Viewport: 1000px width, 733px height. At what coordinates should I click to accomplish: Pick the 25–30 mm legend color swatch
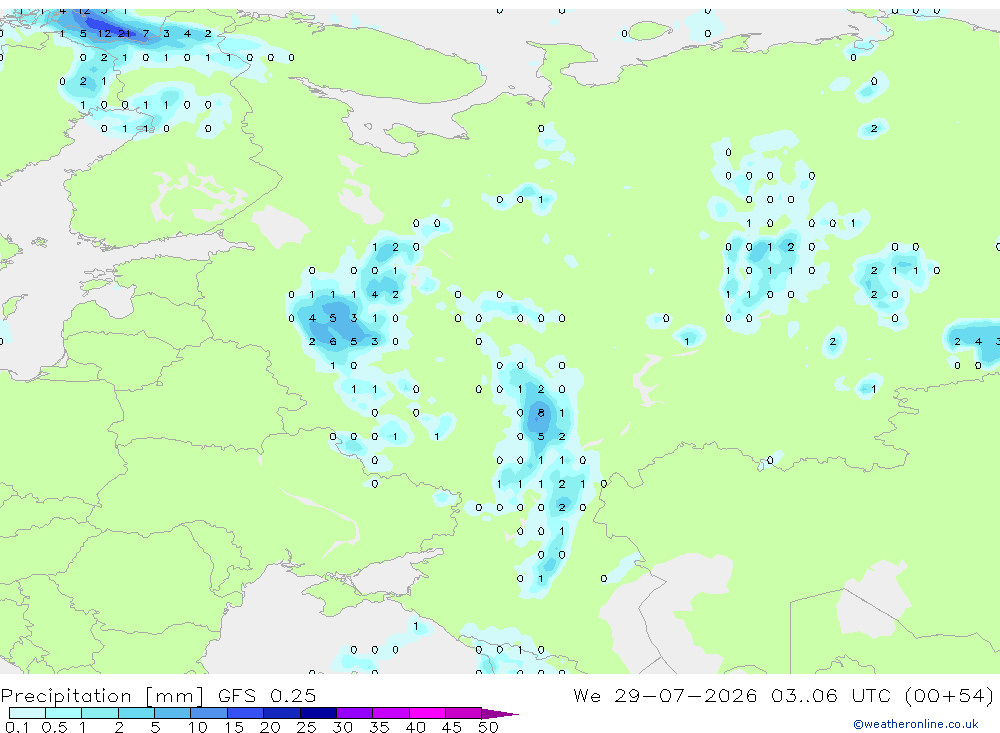click(x=318, y=713)
